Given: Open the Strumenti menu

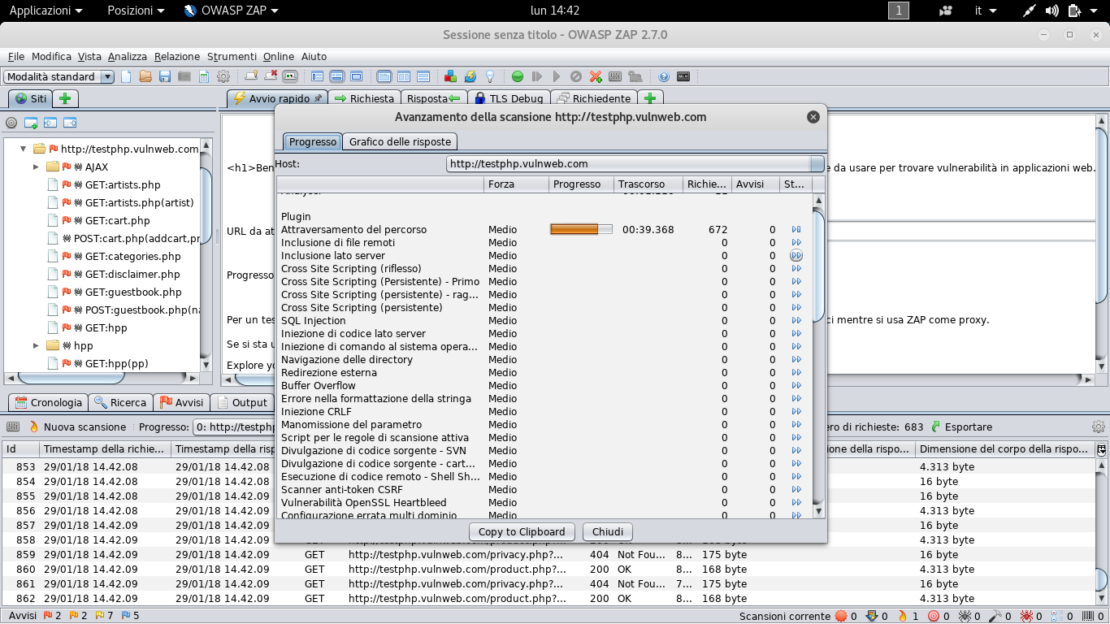Looking at the screenshot, I should point(232,57).
